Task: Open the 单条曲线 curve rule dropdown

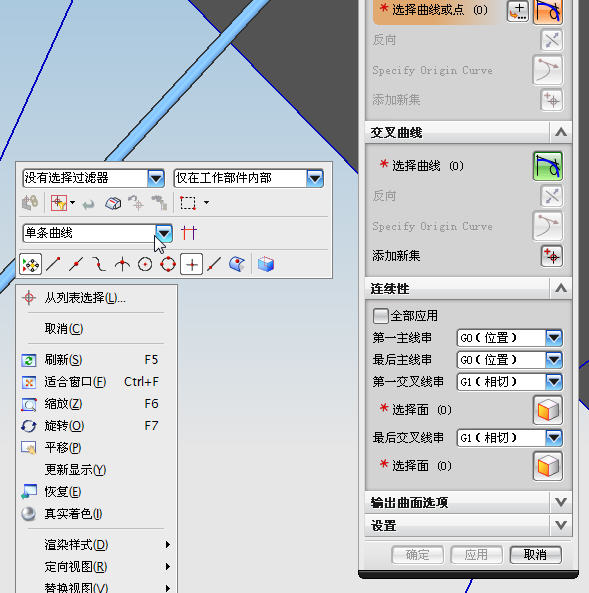Action: pyautogui.click(x=164, y=233)
